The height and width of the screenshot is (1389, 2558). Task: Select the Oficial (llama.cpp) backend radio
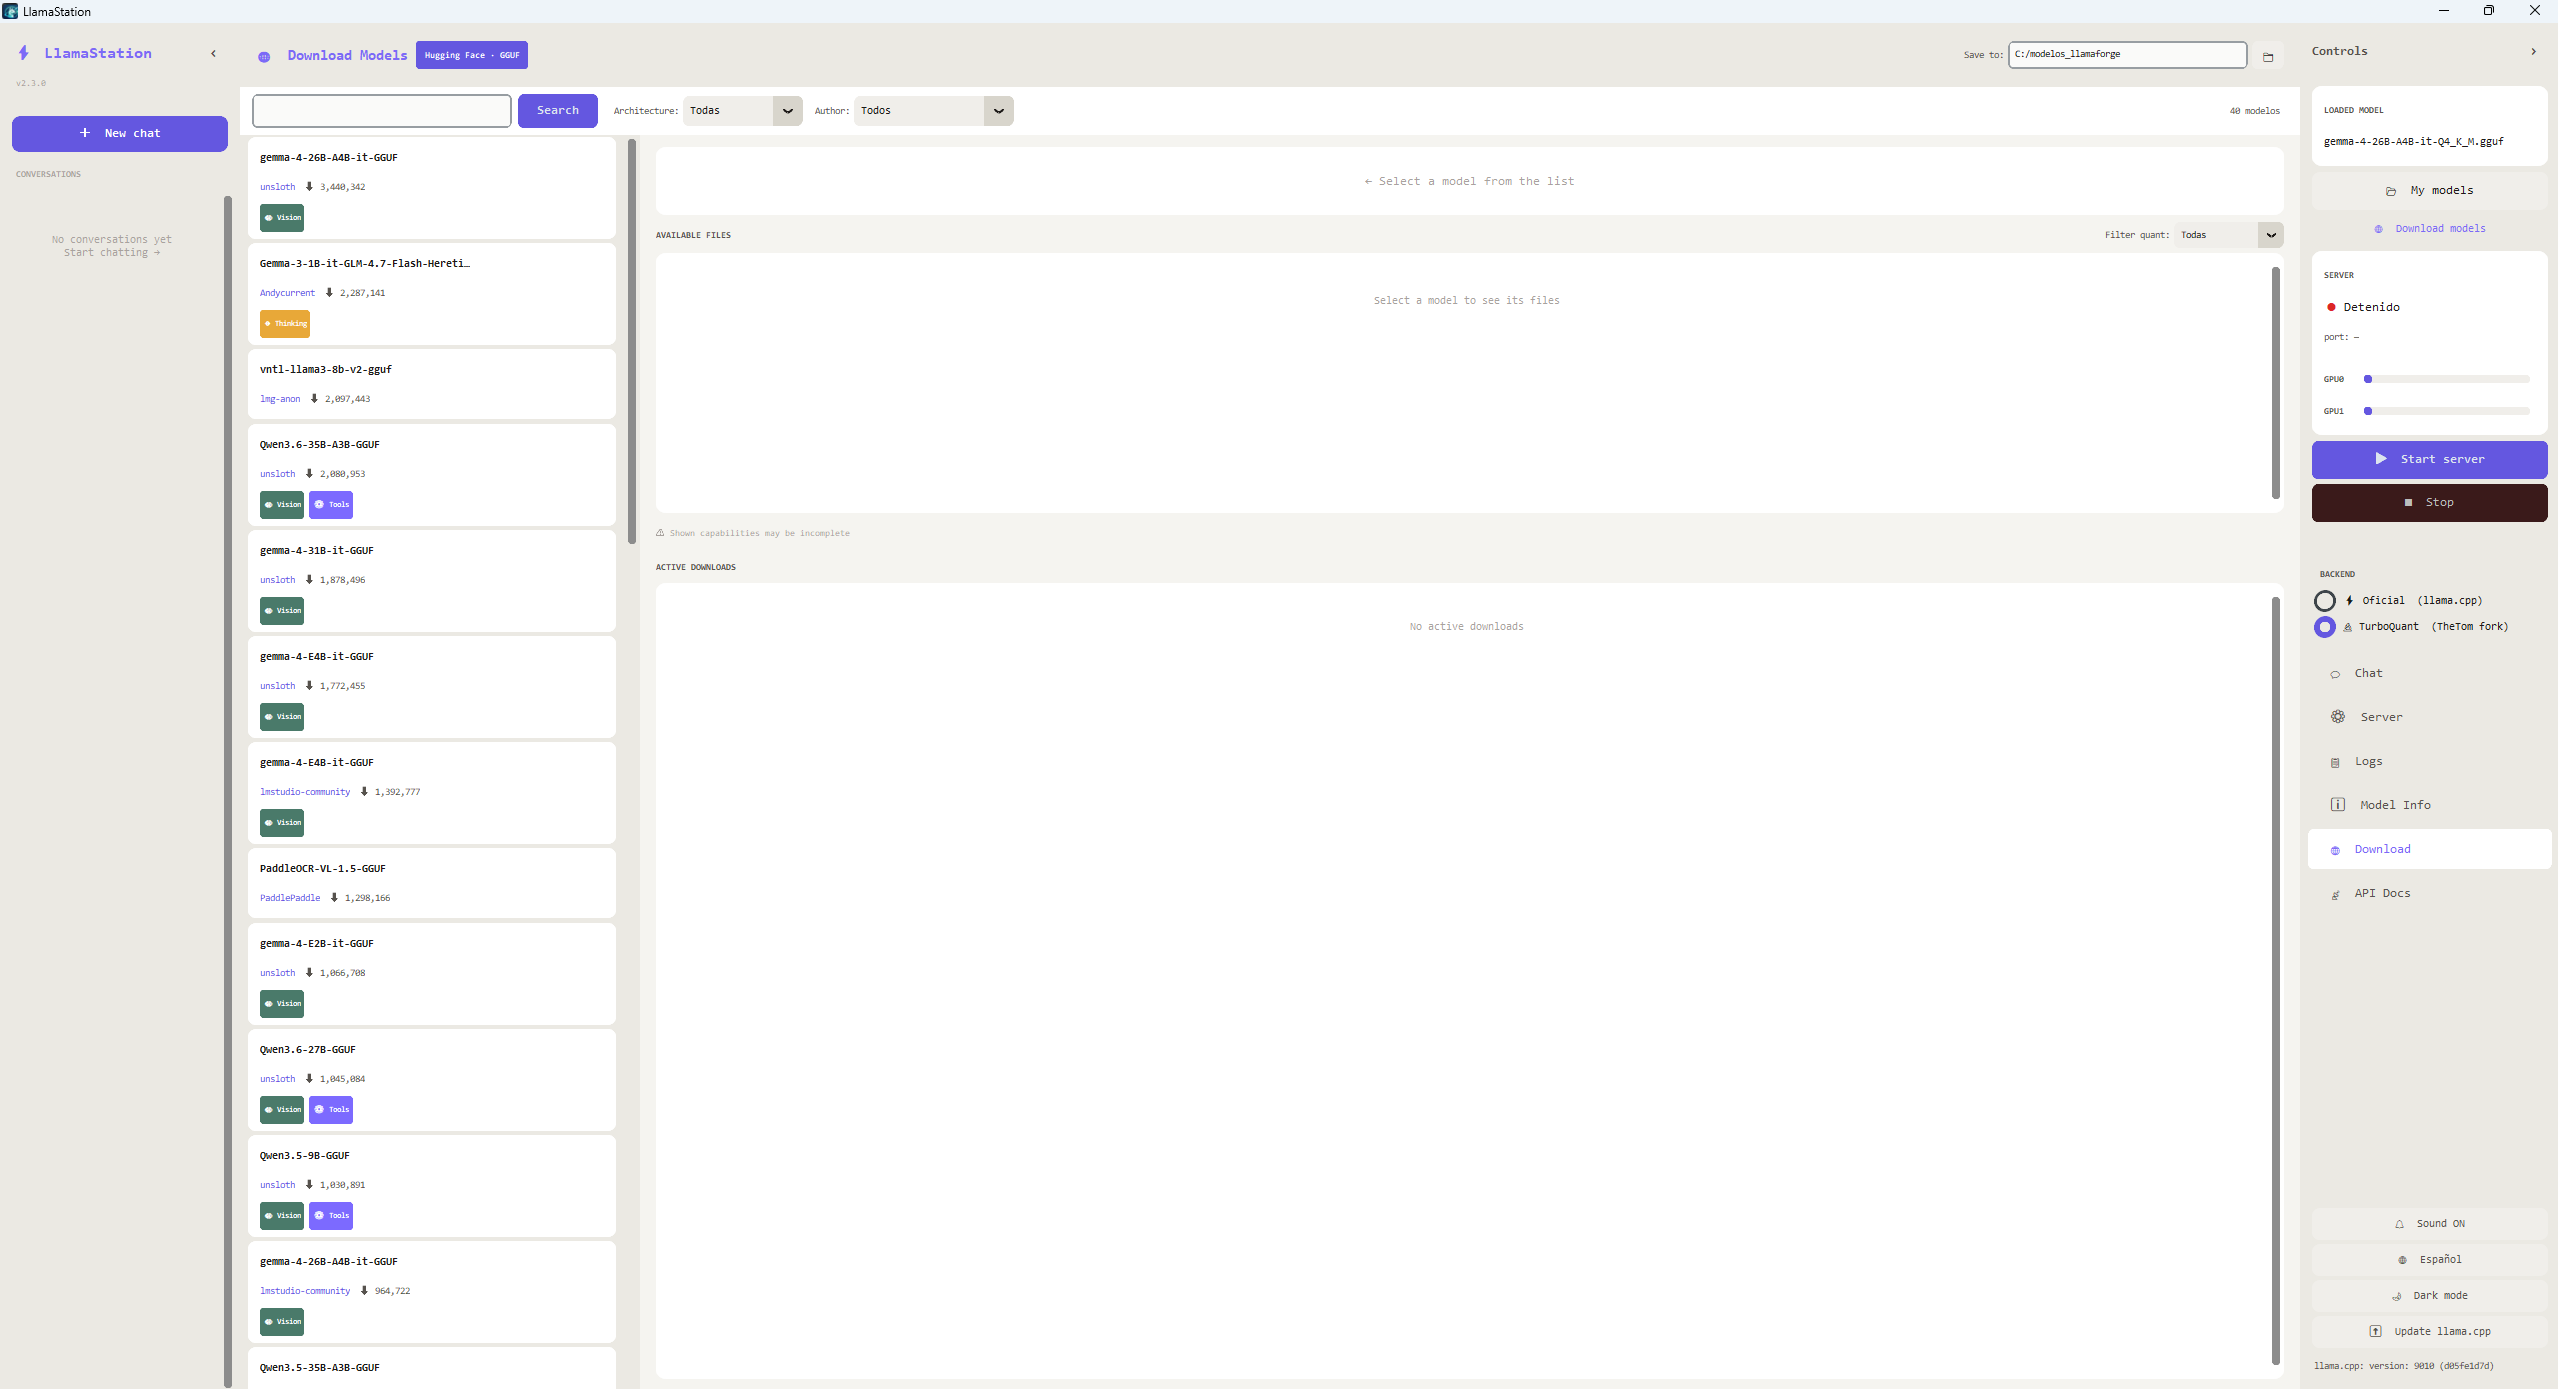click(x=2325, y=601)
